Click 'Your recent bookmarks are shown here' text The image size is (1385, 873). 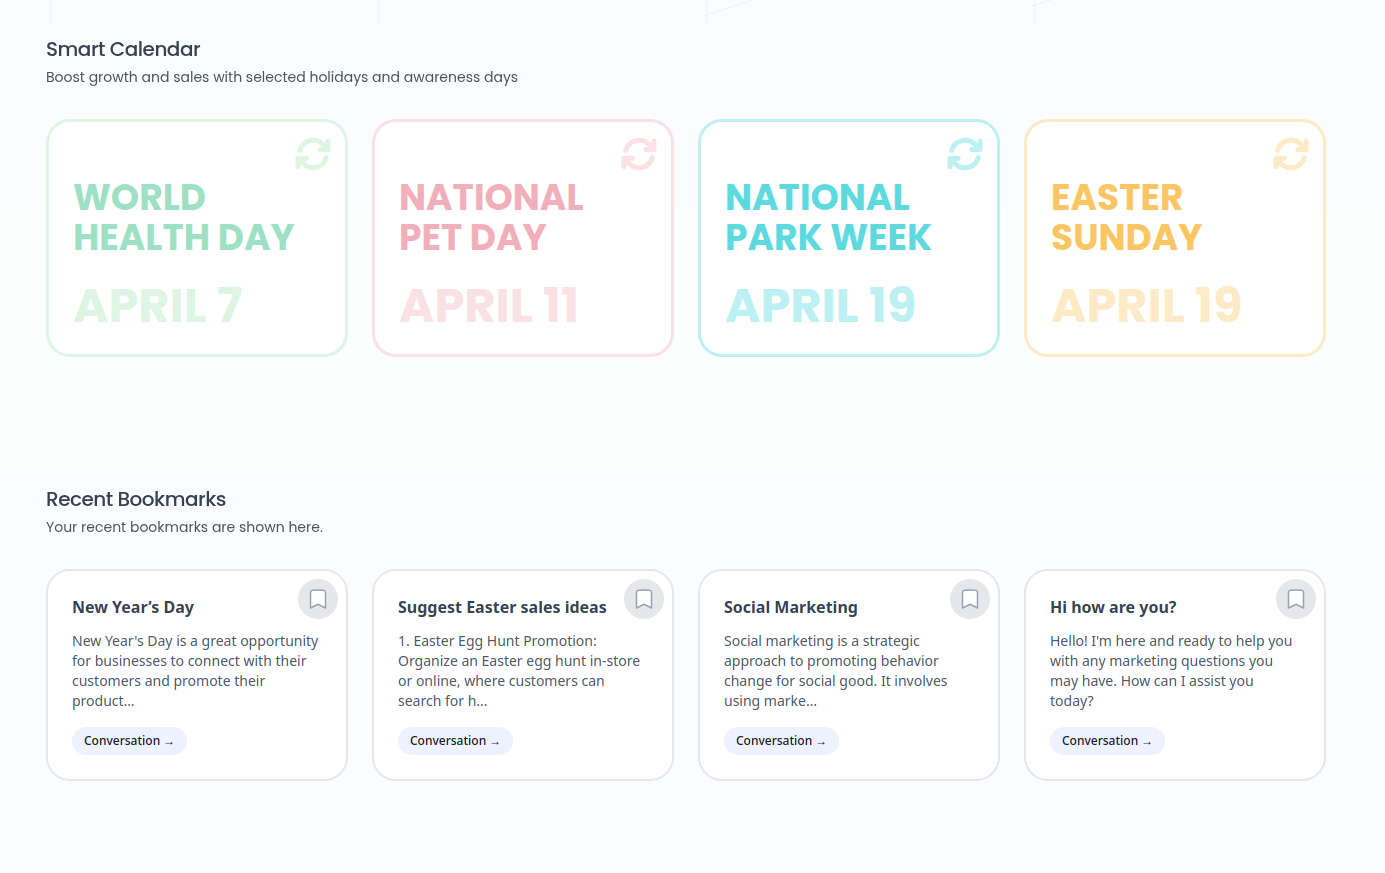point(185,527)
